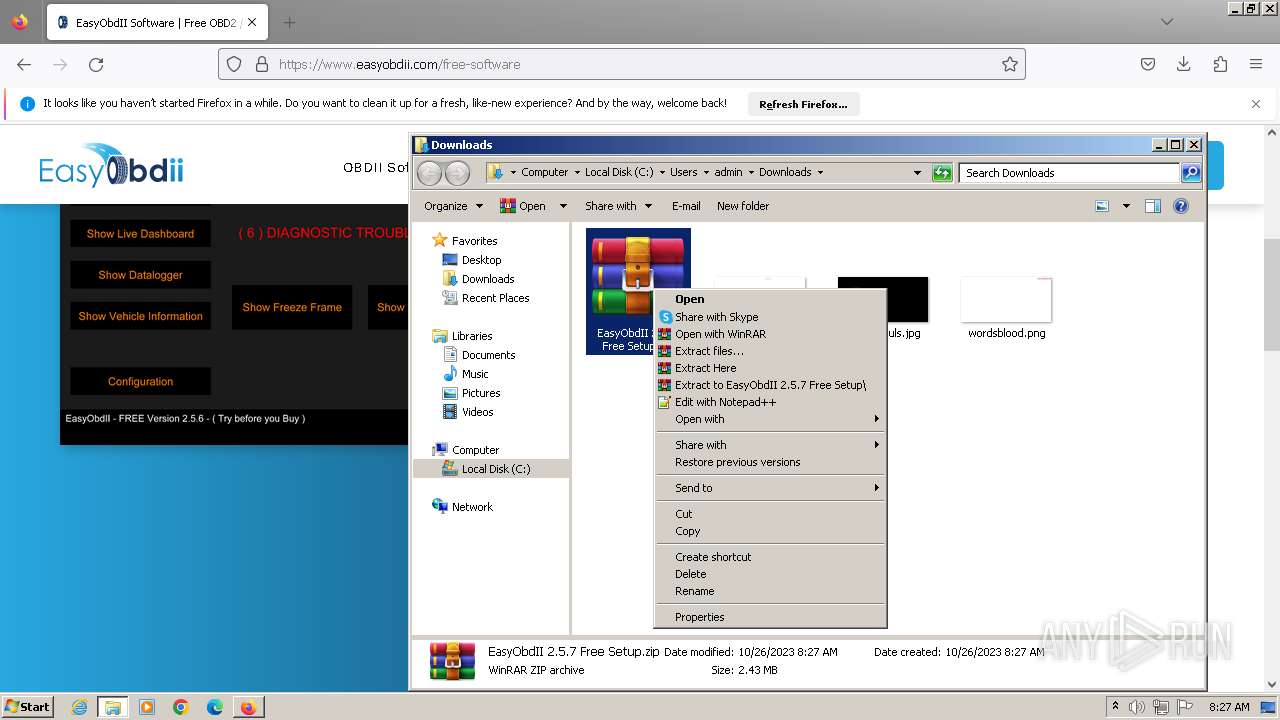Click Firefox icon on taskbar
Screen dimensions: 1280x720
pyautogui.click(x=248, y=707)
